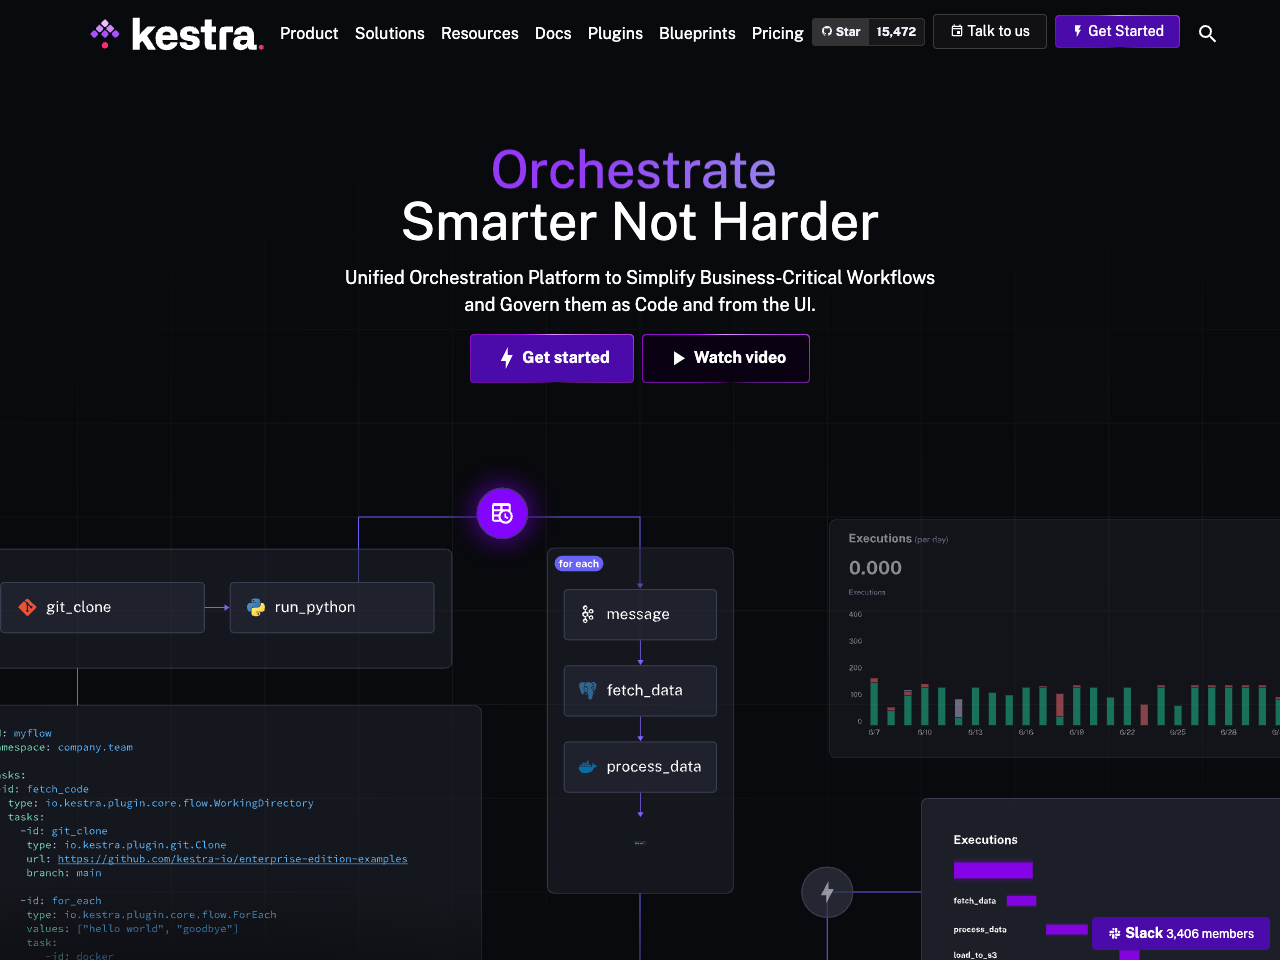Click the Kestra logo in the header
This screenshot has height=960, width=1280.
click(177, 34)
